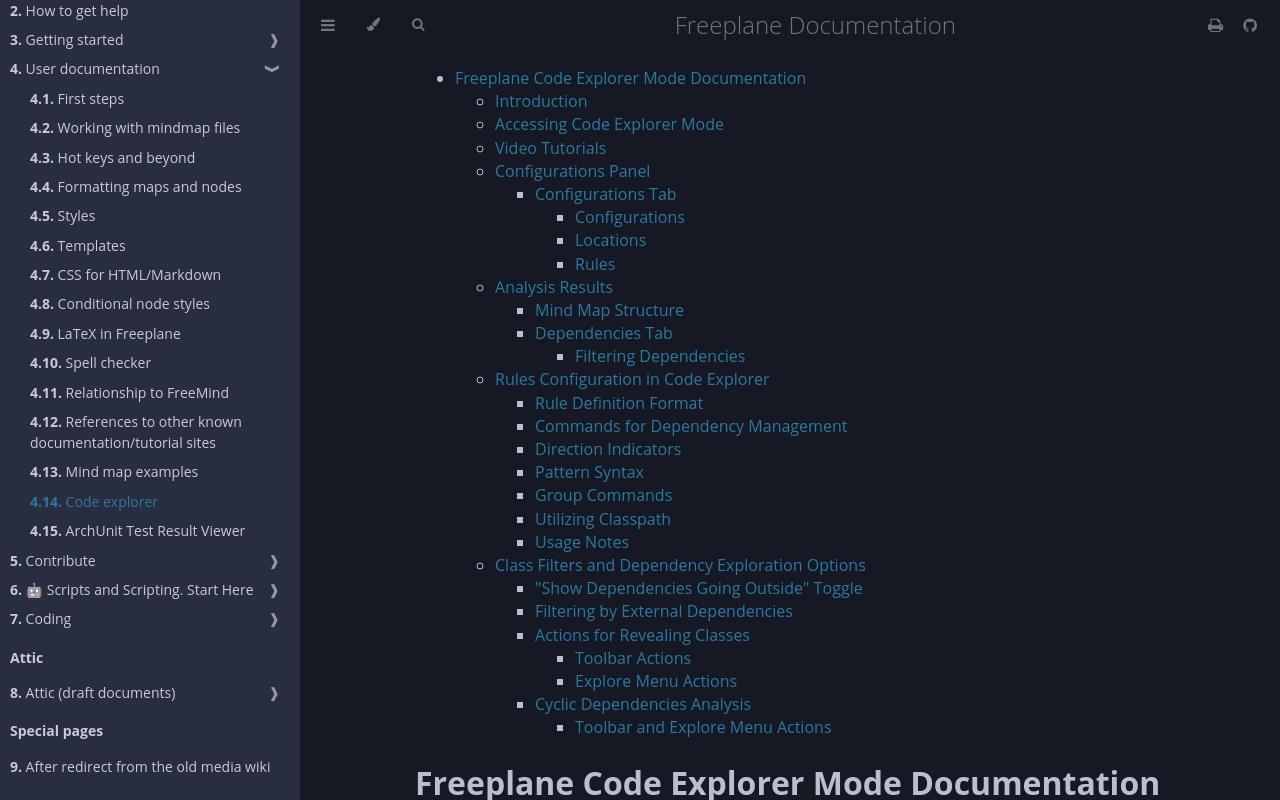Screen dimensions: 1280x800
Task: Open Filtering Dependencies link
Action: (660, 356)
